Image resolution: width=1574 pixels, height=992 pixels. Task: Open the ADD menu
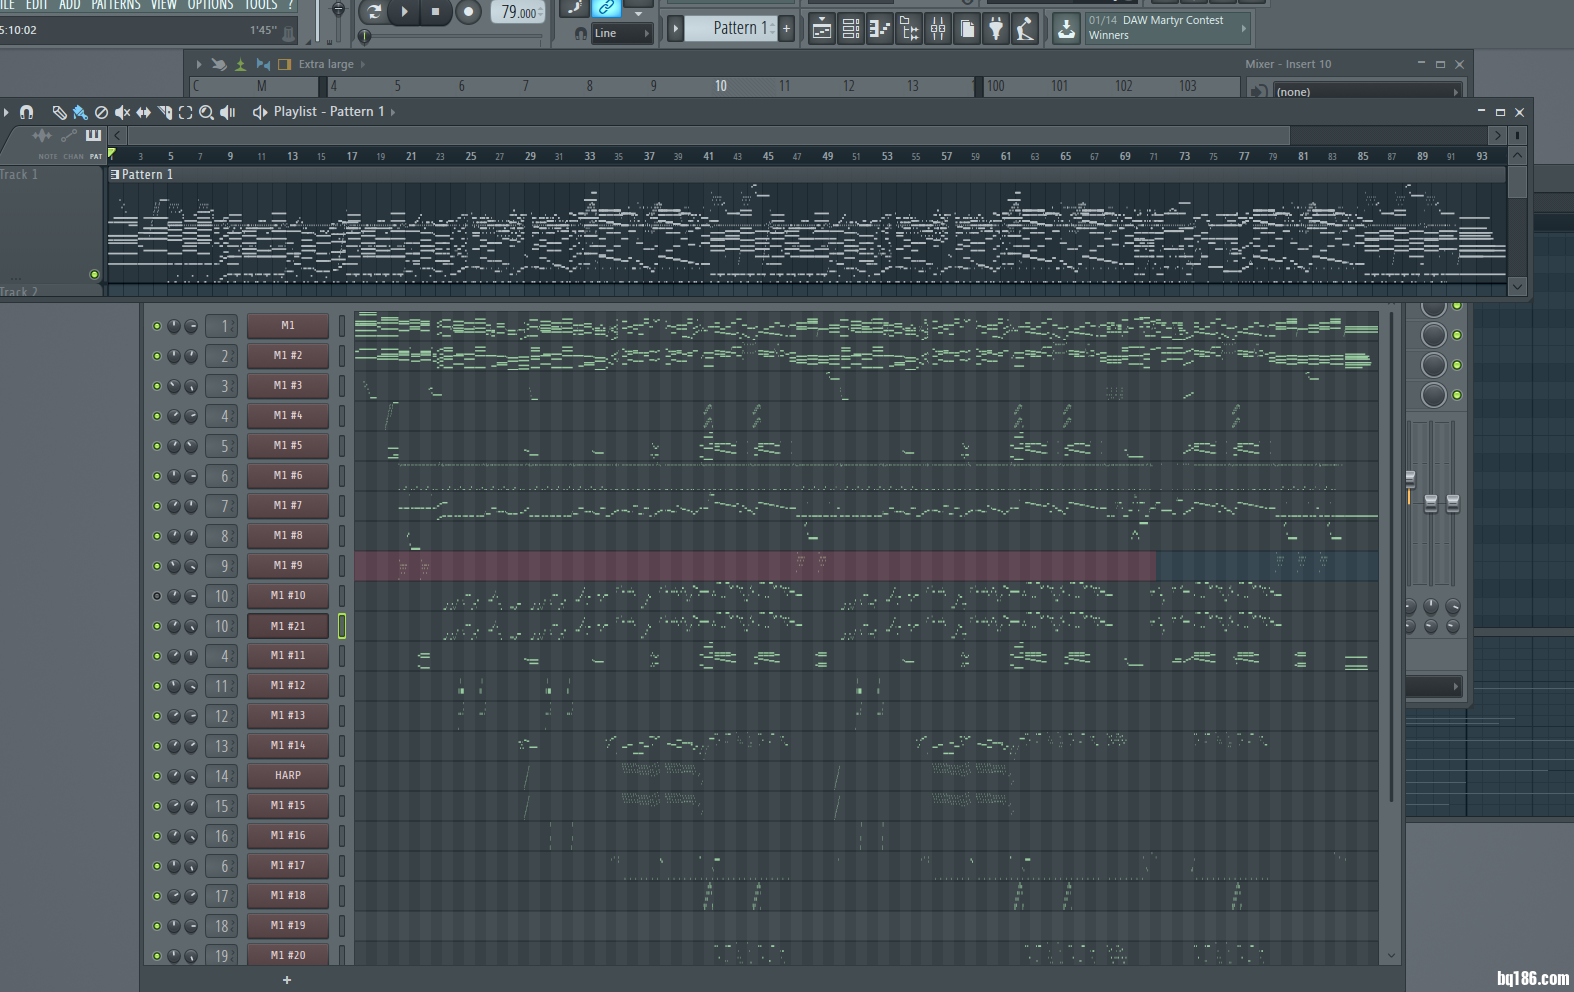pos(70,5)
